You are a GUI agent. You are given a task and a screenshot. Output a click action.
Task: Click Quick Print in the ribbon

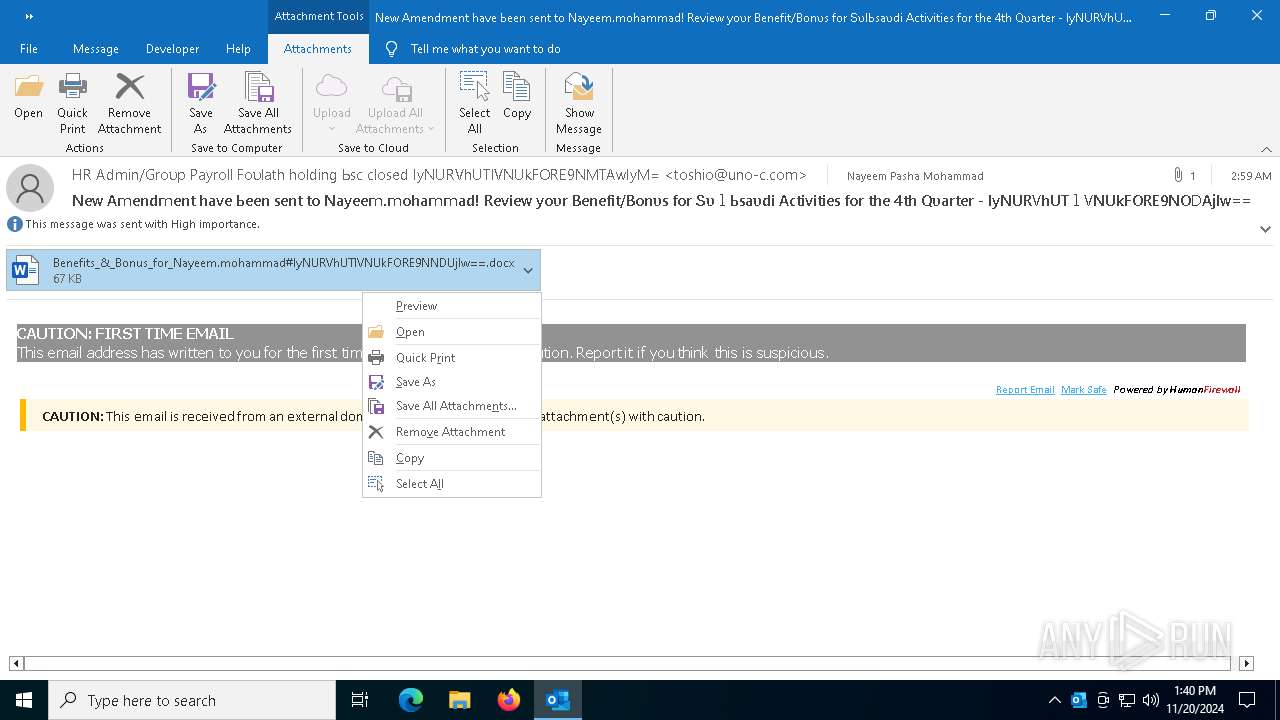(72, 103)
